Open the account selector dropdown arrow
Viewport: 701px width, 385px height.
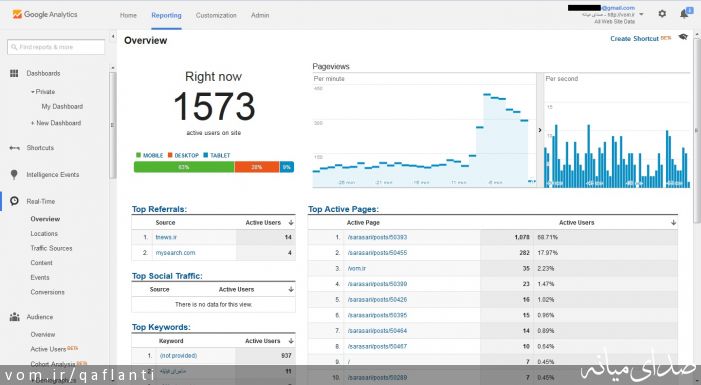click(642, 14)
